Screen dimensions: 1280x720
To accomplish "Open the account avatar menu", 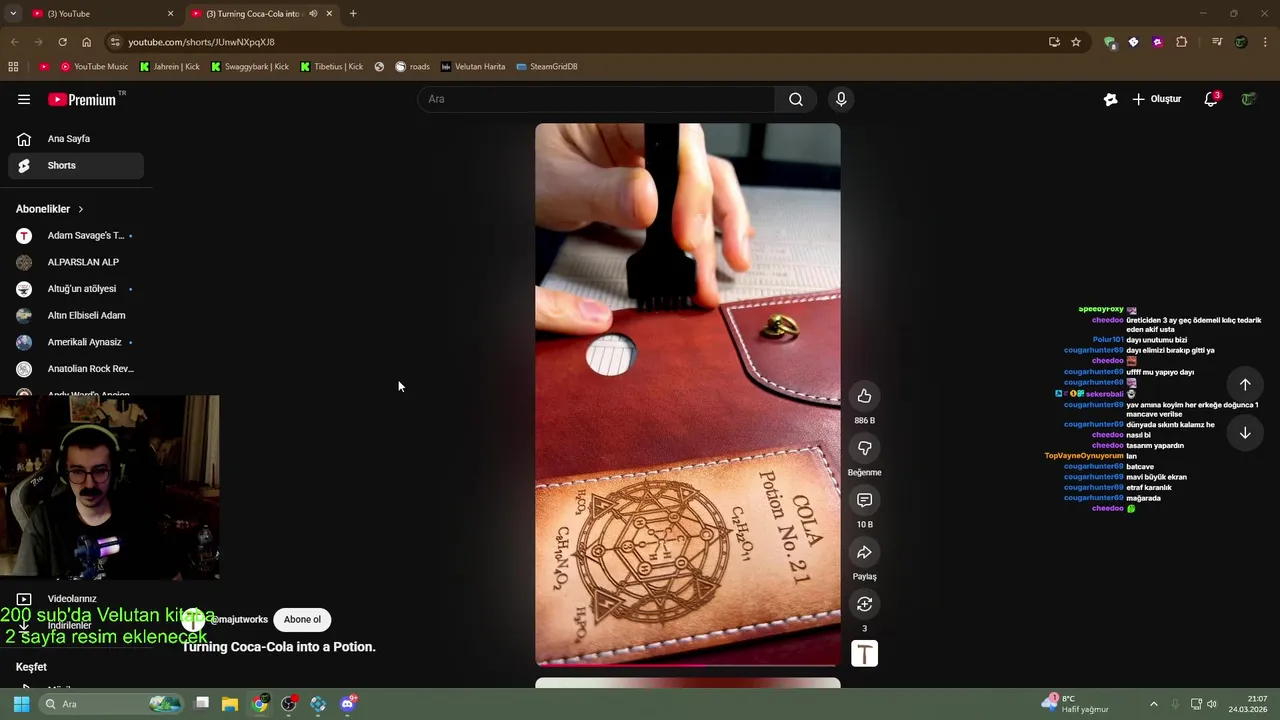I will (1248, 99).
